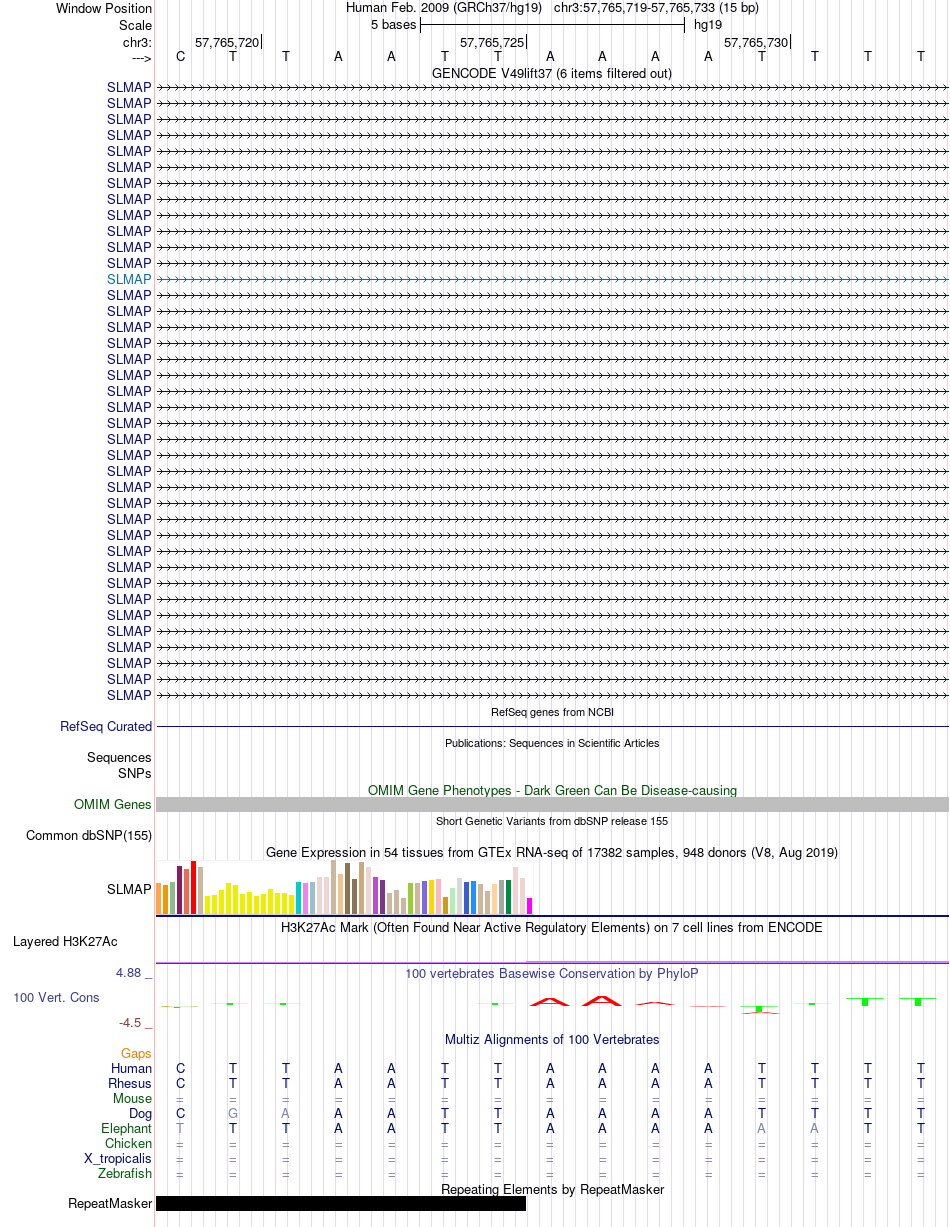Select the Dog alignment row label

point(140,1114)
